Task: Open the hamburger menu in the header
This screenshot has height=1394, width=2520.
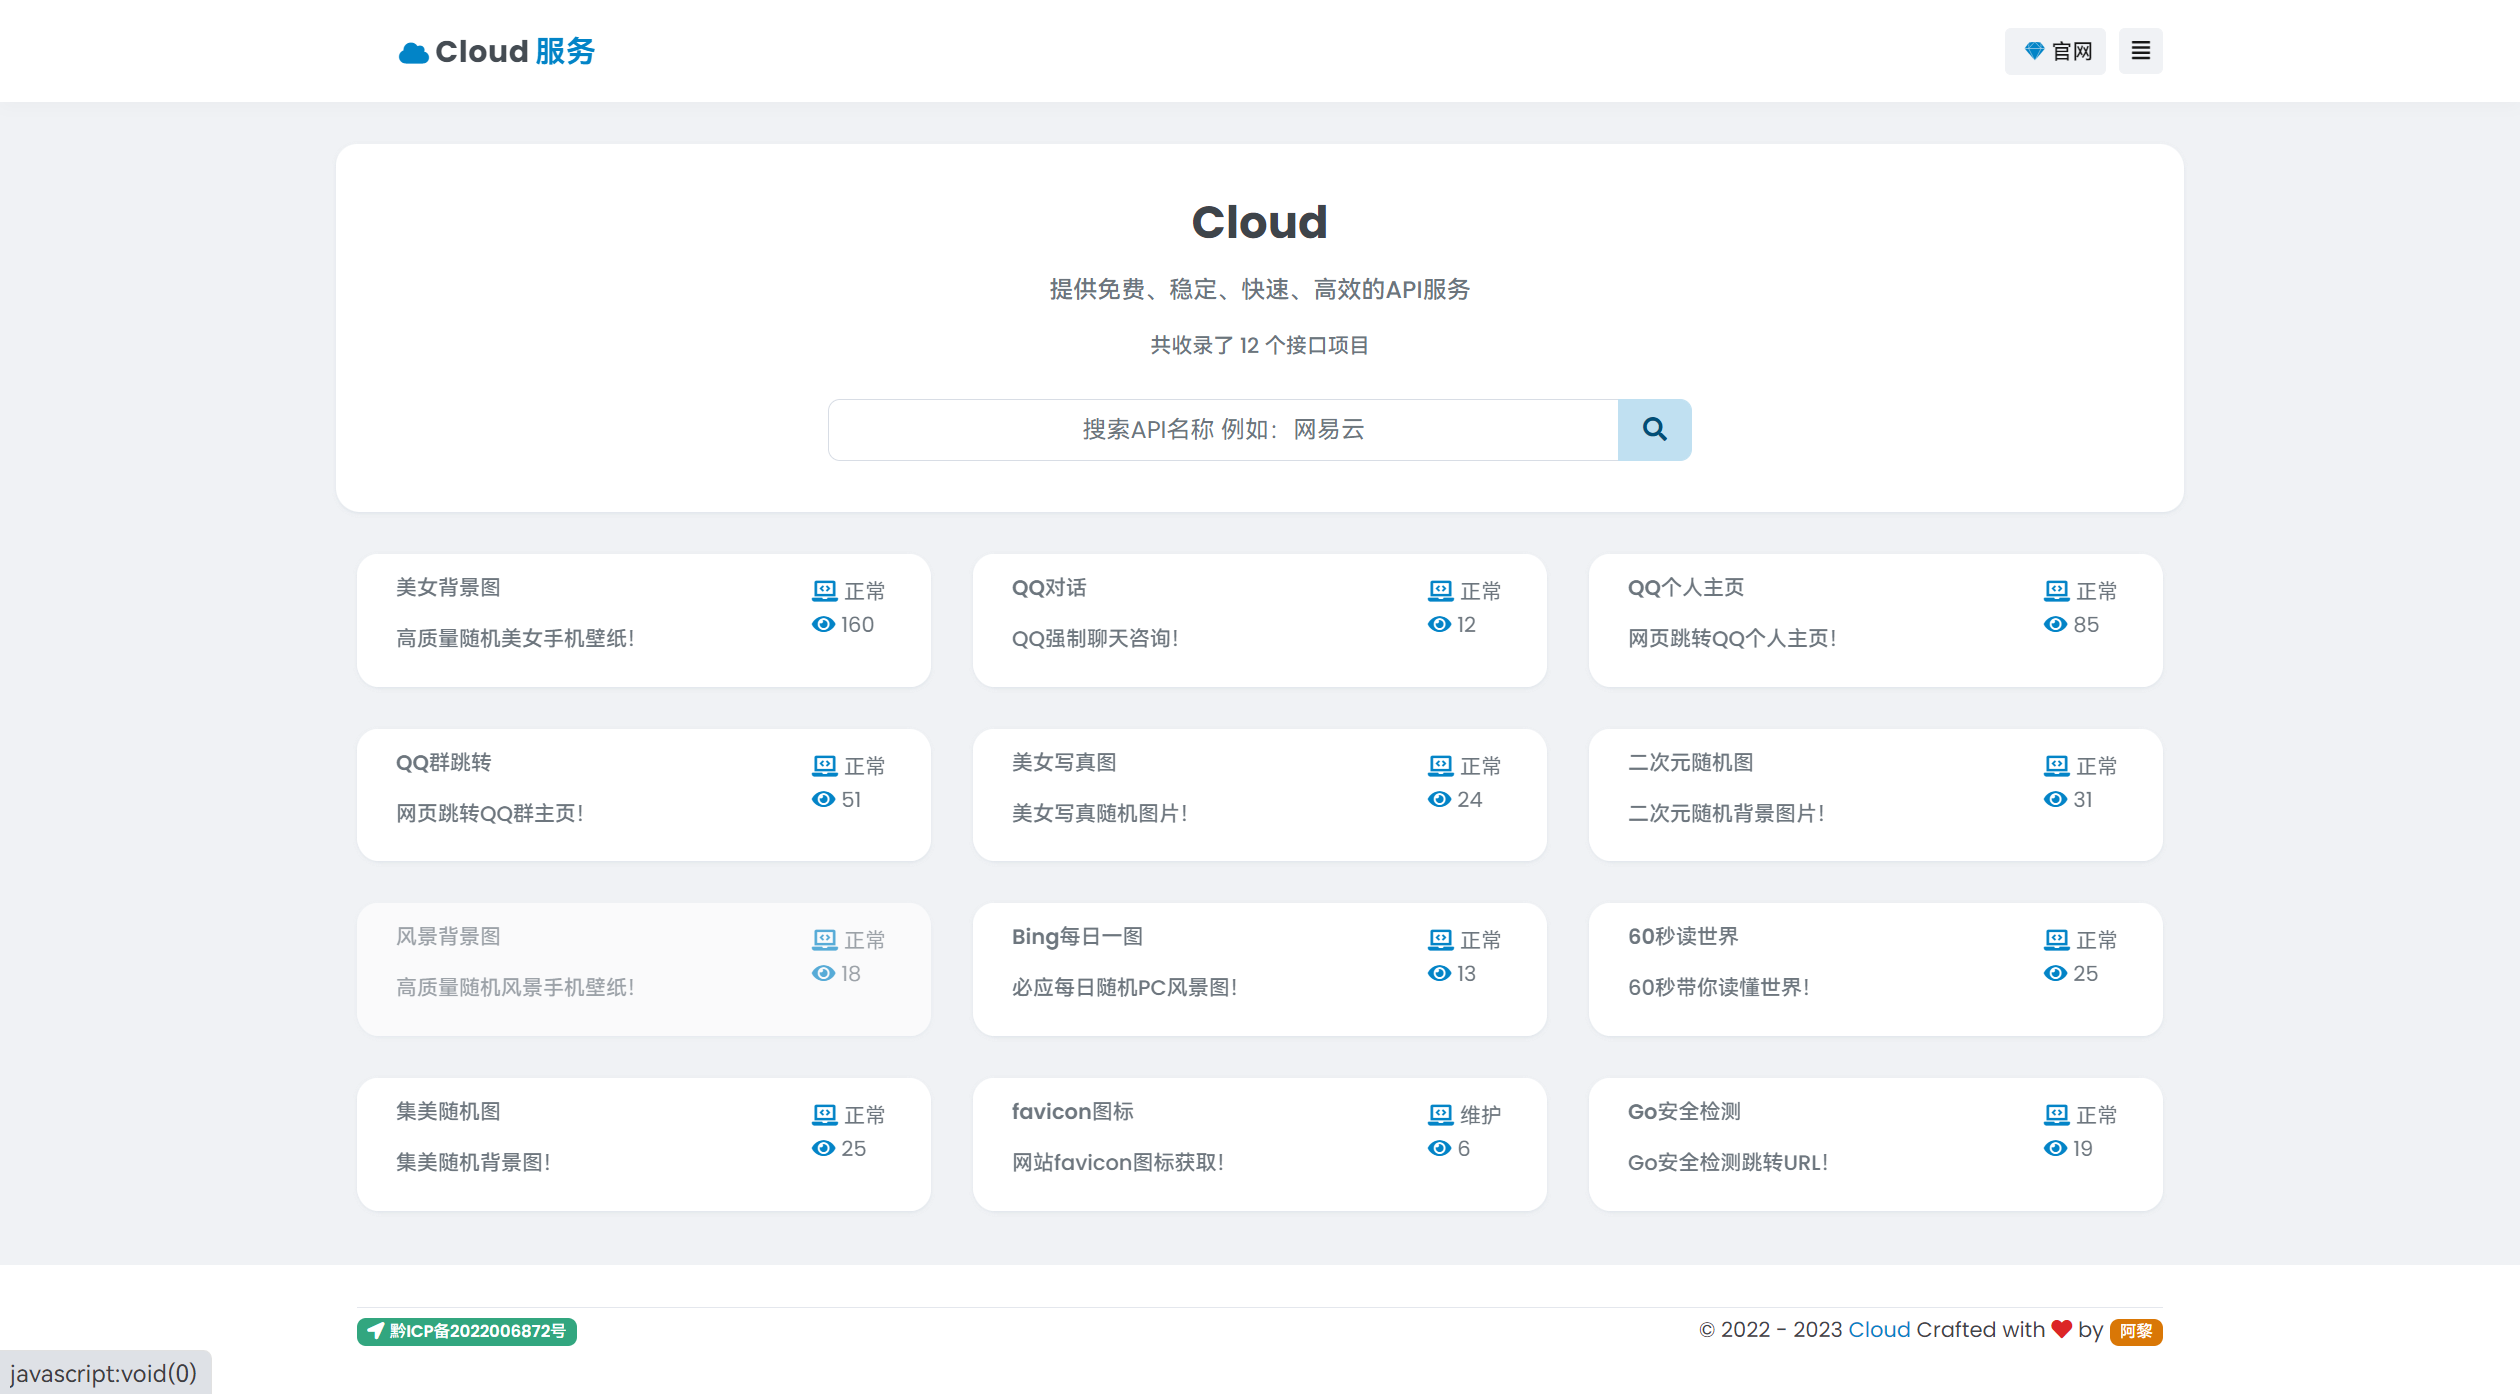Action: tap(2140, 51)
